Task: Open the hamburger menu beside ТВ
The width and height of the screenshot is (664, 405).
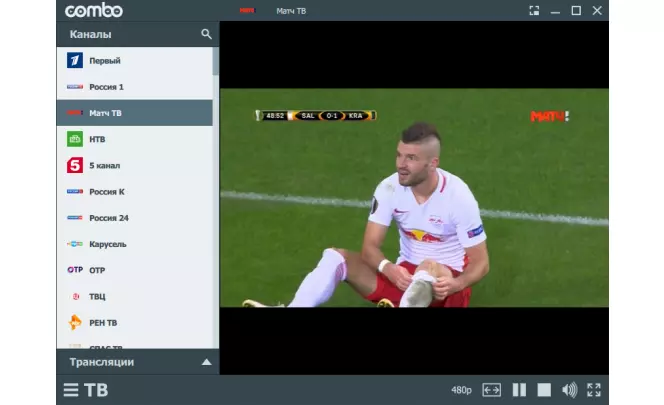Action: pos(71,390)
